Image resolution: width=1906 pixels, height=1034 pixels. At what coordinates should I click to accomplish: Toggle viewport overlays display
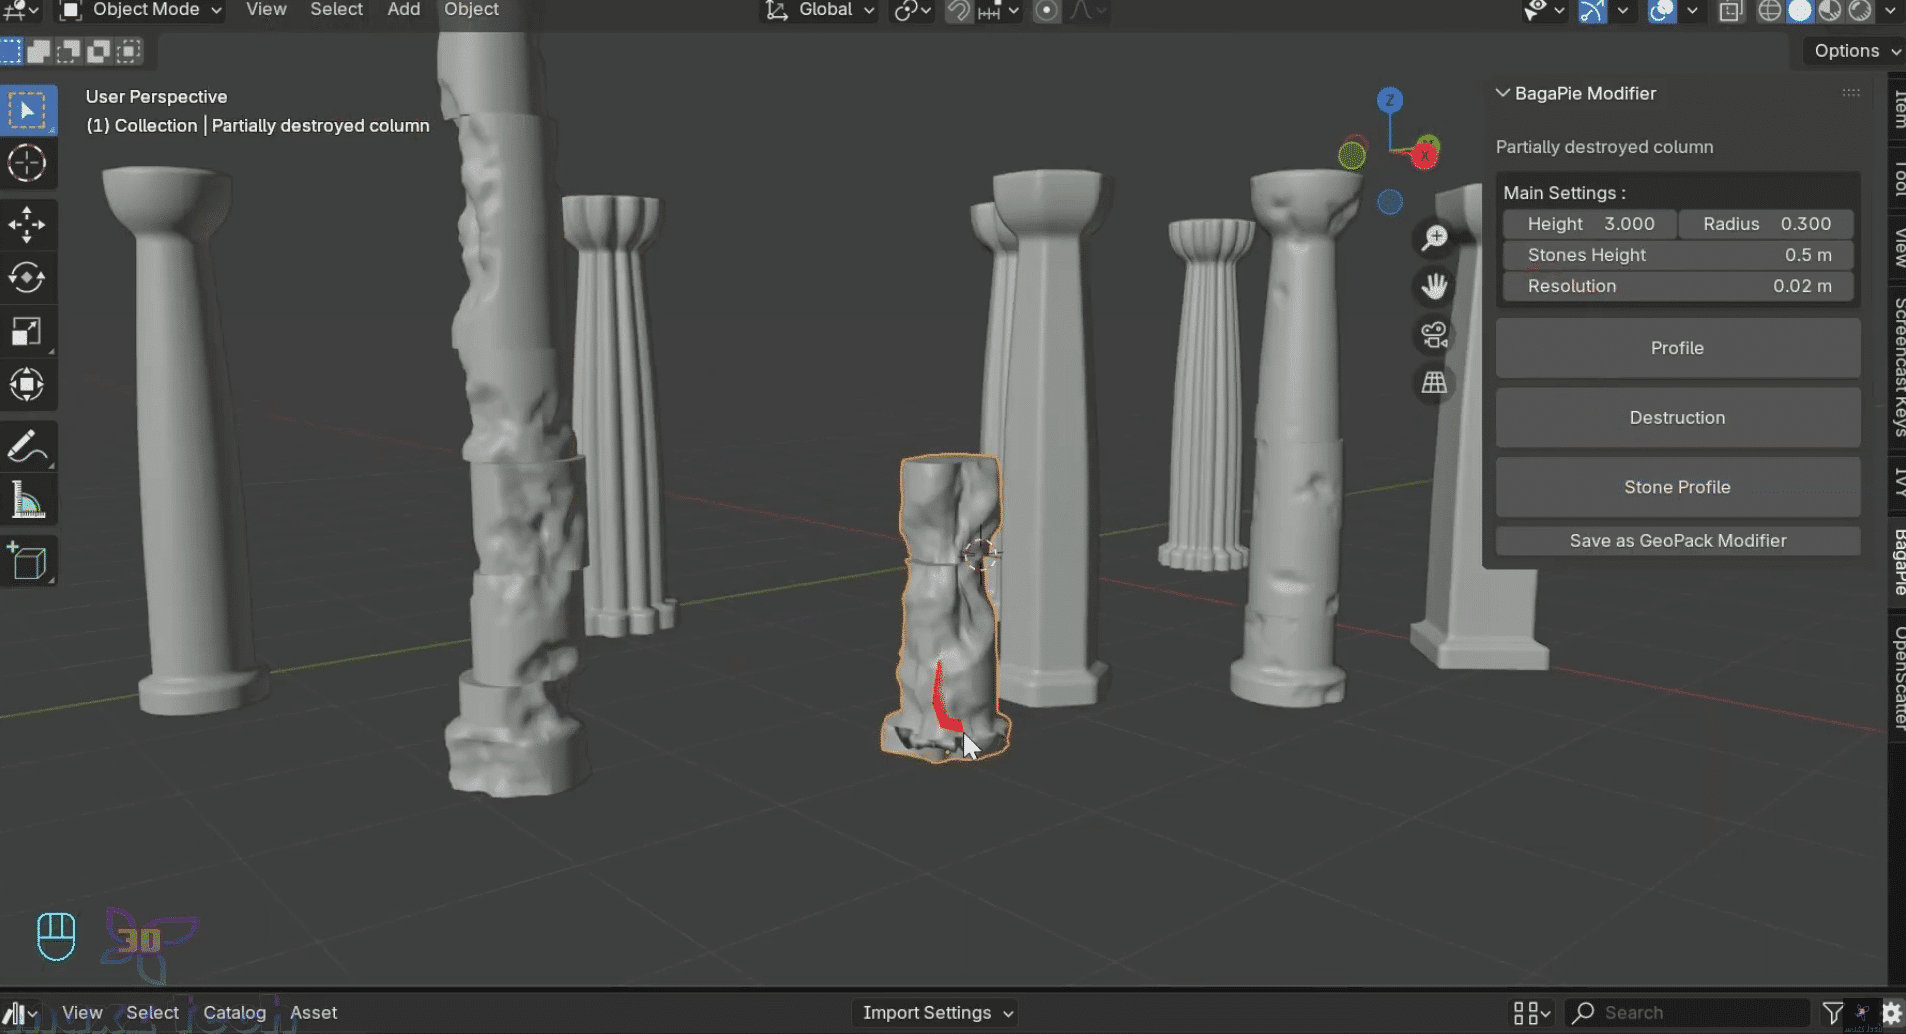tap(1661, 10)
